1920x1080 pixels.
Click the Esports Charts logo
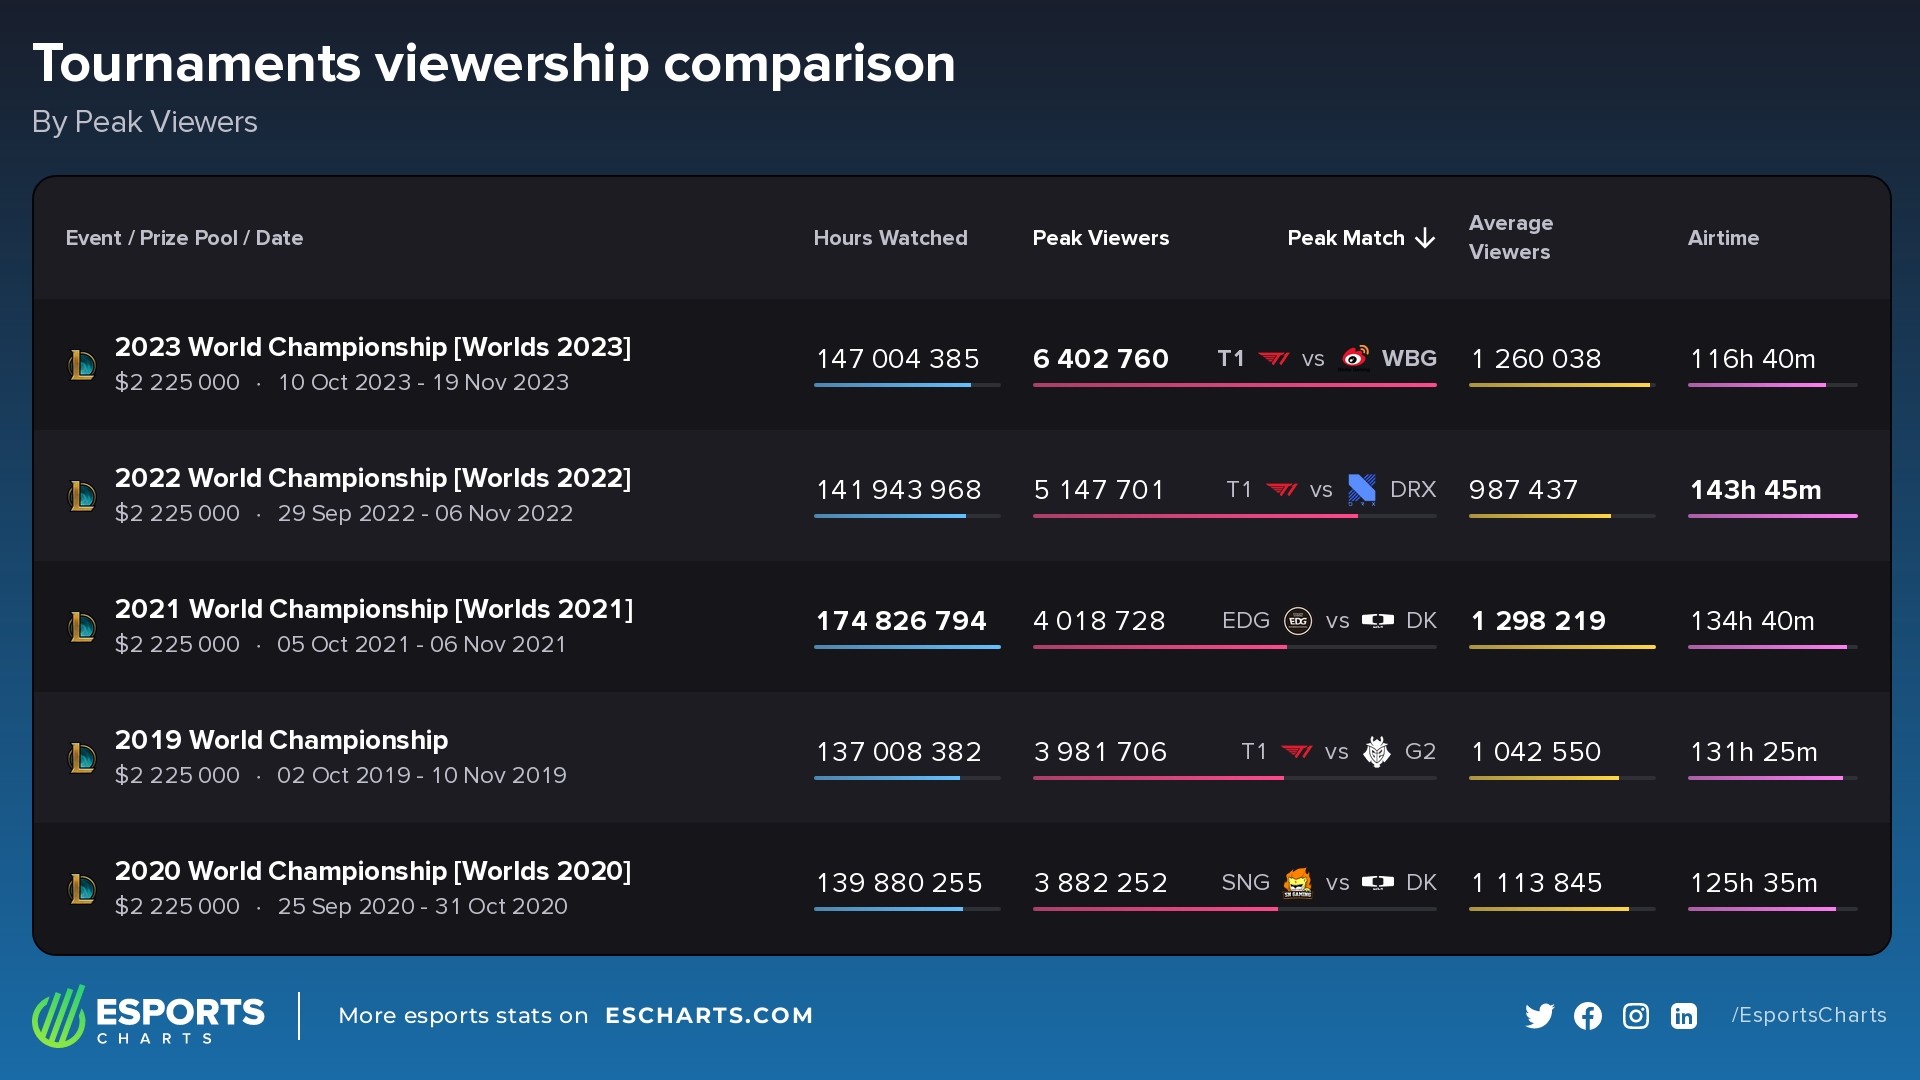point(148,1016)
